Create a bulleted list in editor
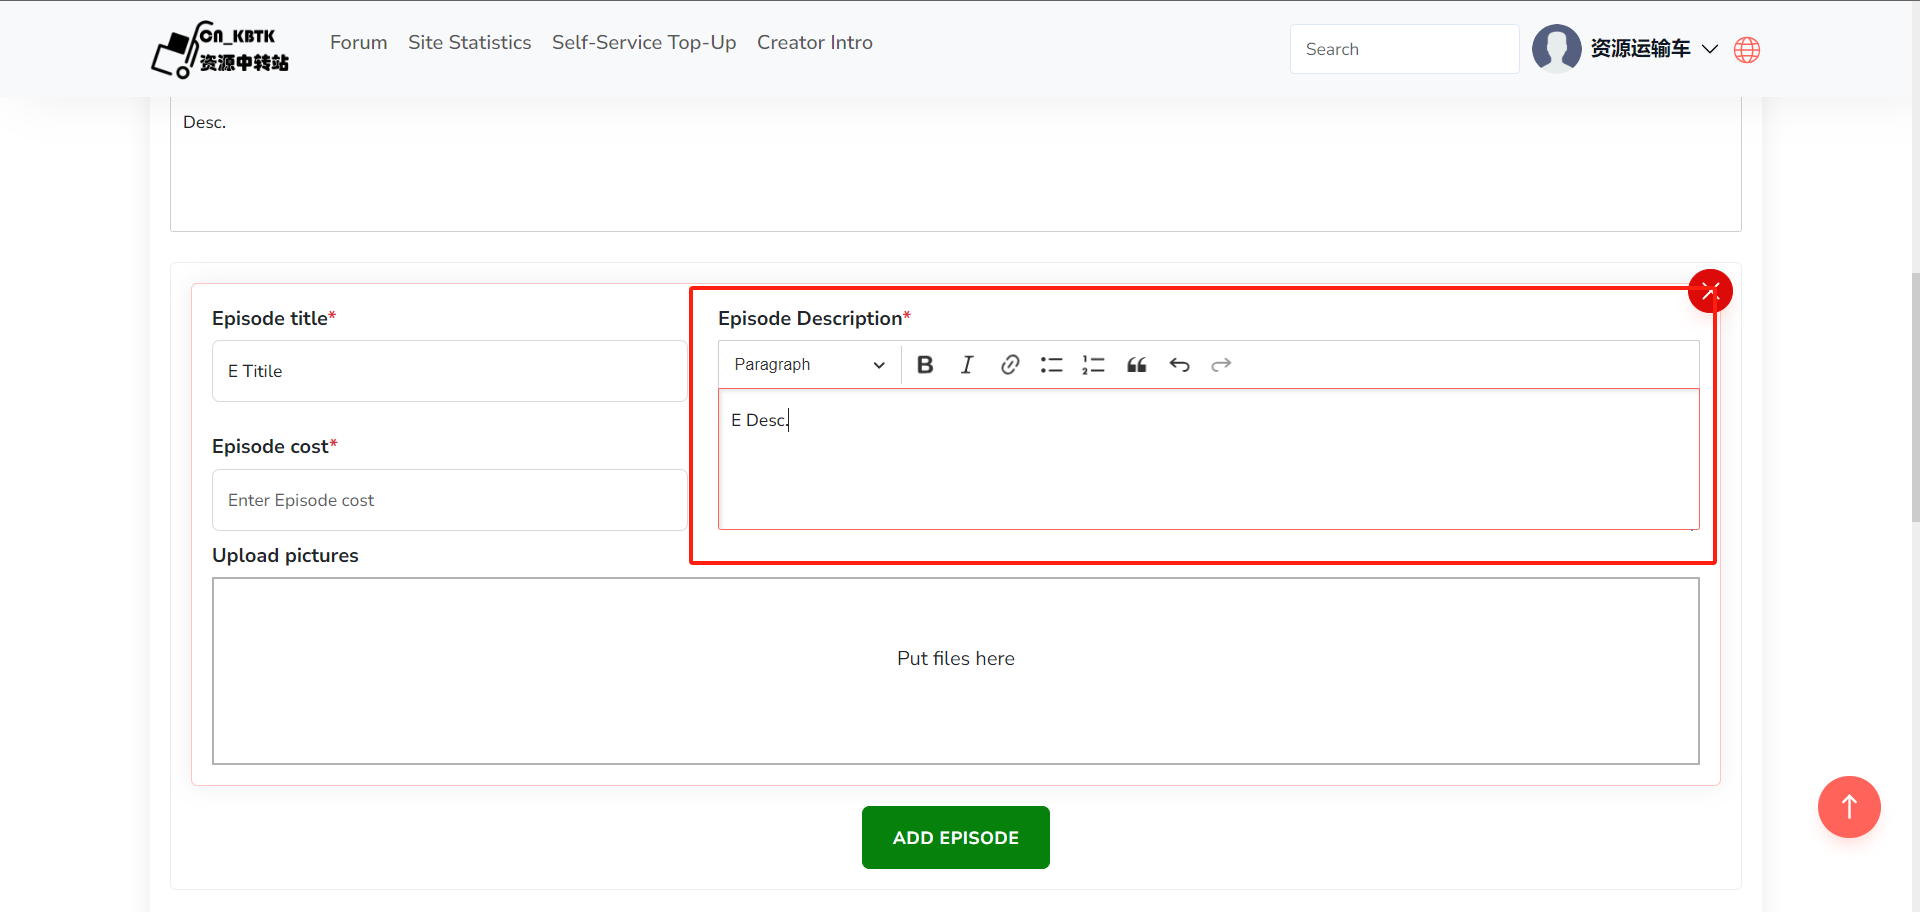The height and width of the screenshot is (912, 1920). 1051,365
